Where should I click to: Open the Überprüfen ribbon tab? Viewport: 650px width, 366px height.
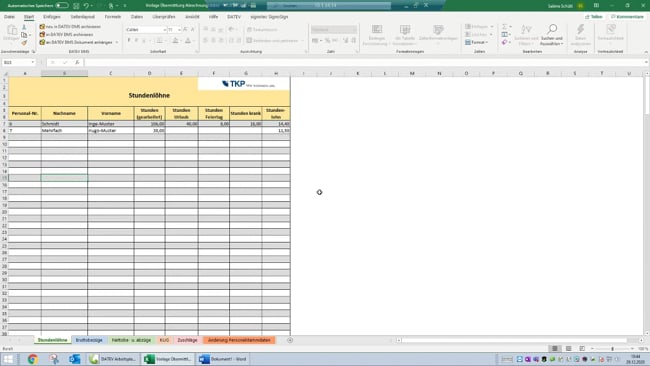pos(164,17)
